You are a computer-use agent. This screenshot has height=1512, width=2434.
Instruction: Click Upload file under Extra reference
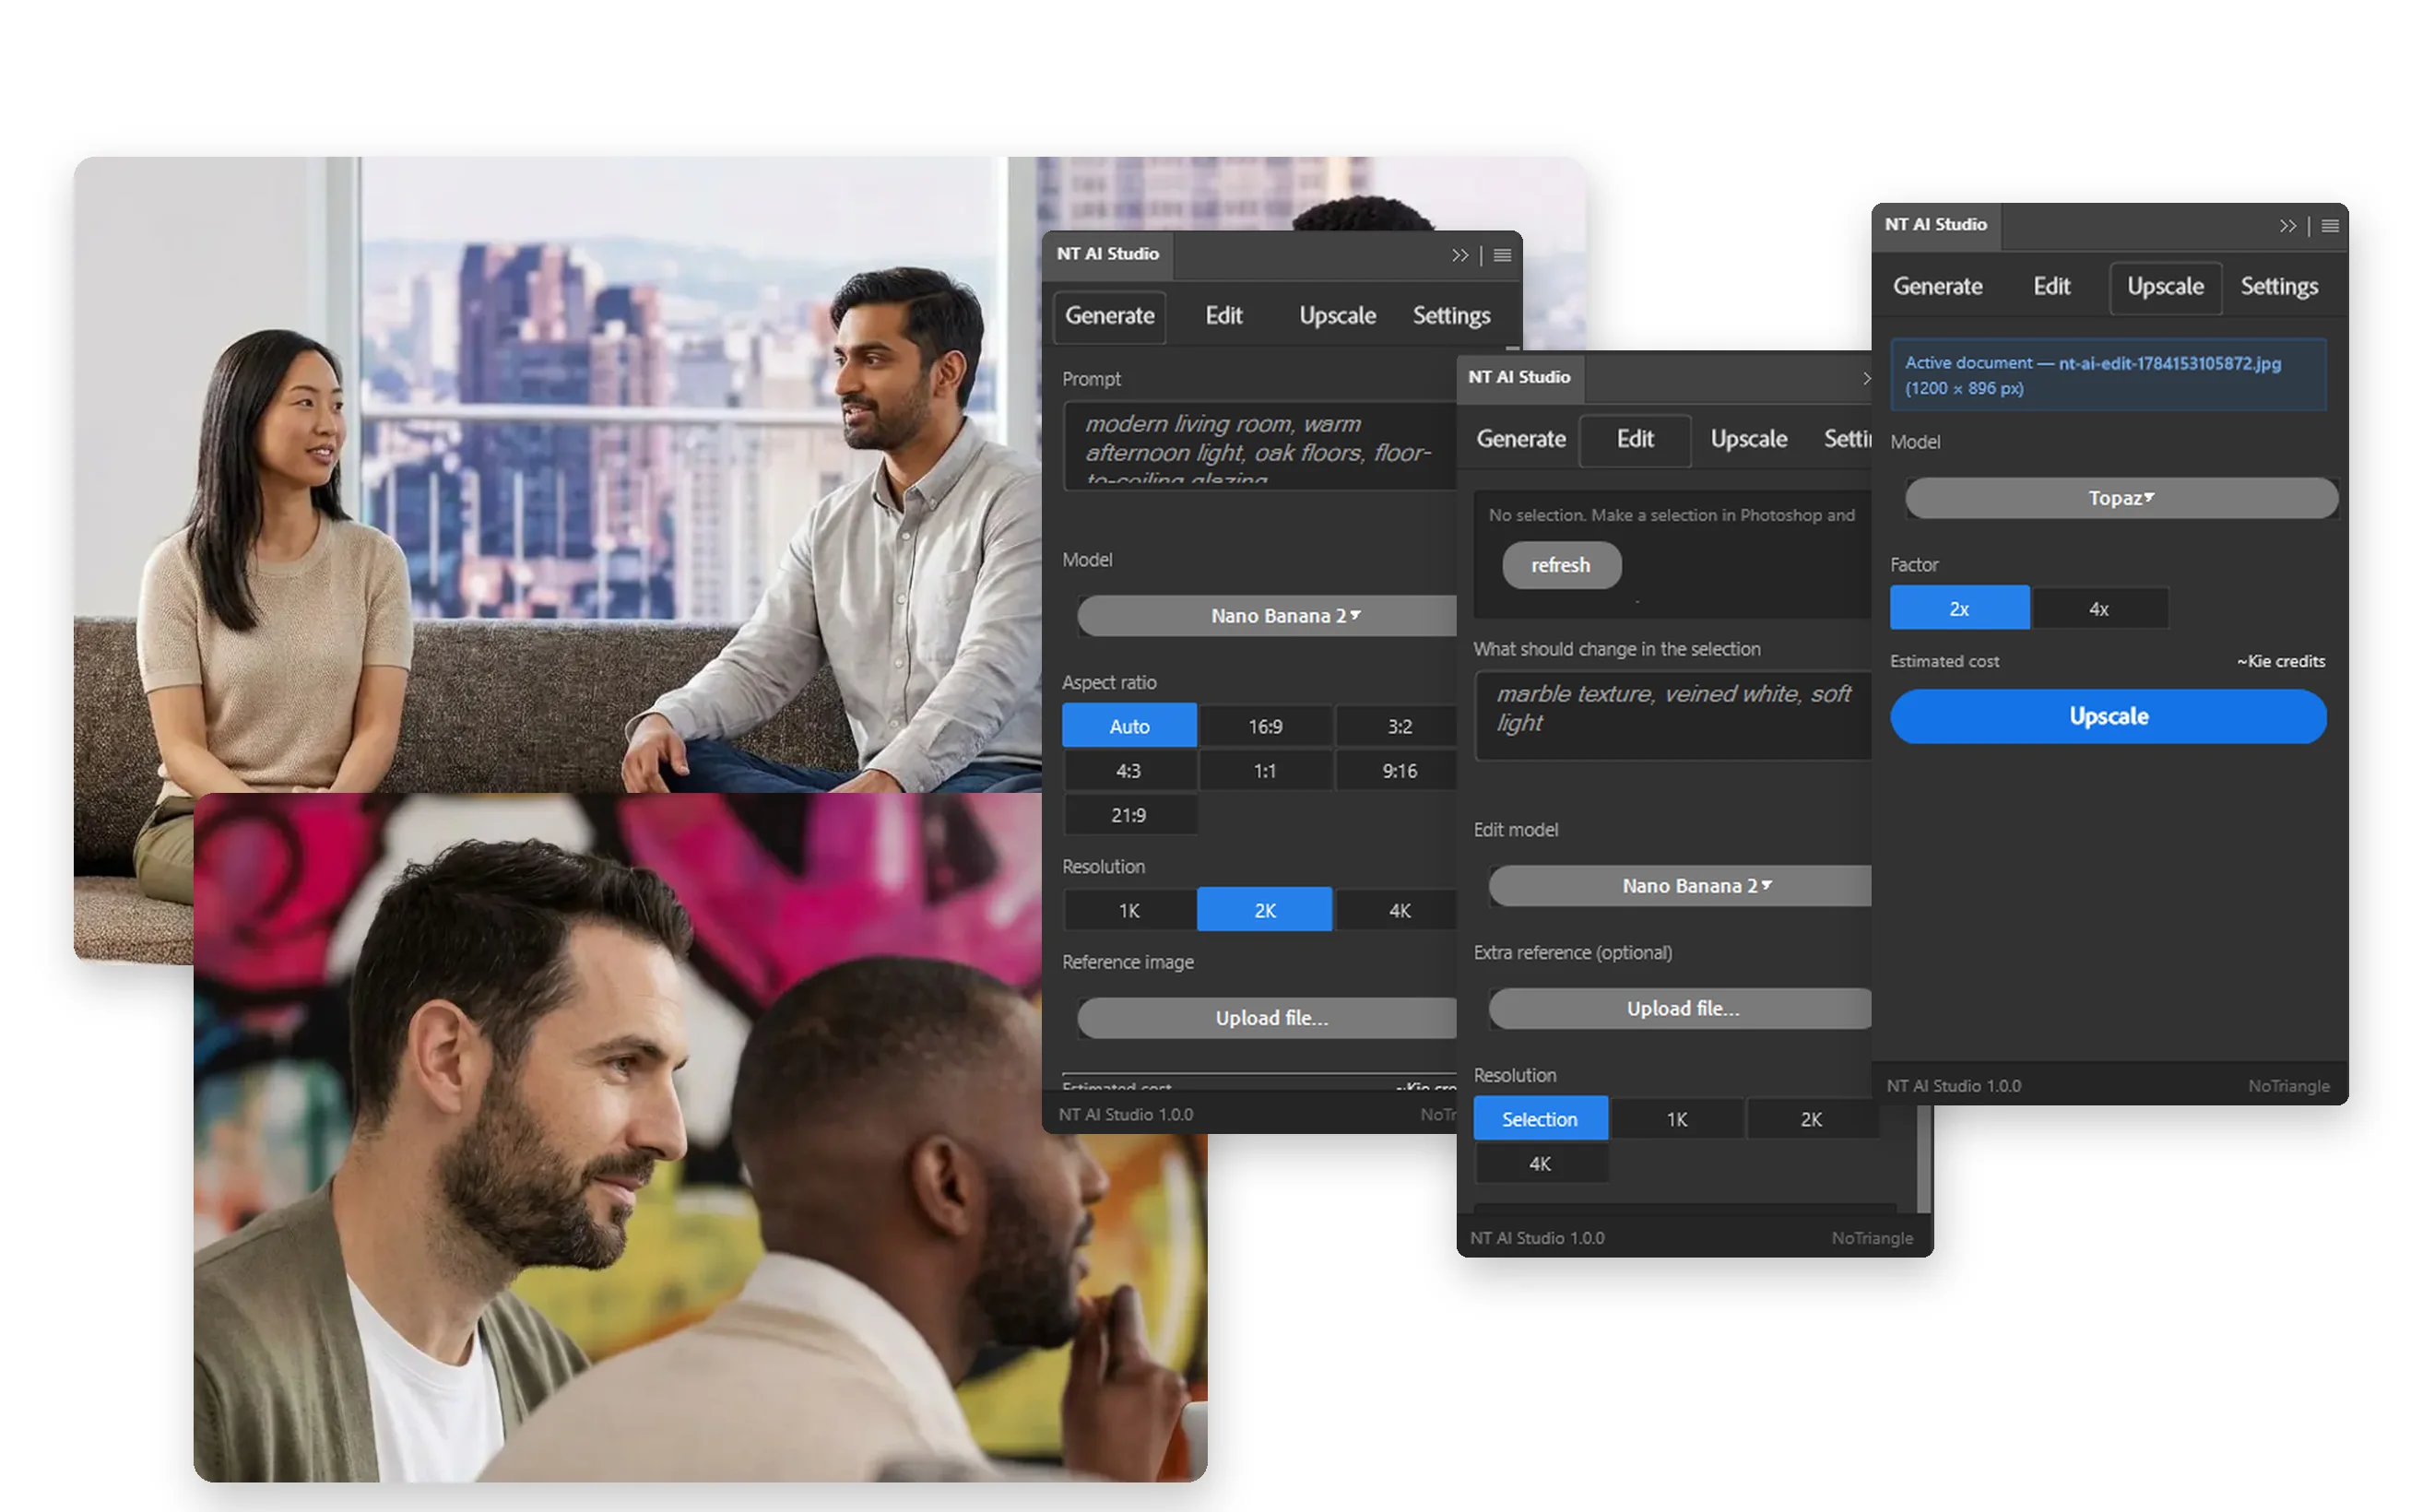1681,1009
